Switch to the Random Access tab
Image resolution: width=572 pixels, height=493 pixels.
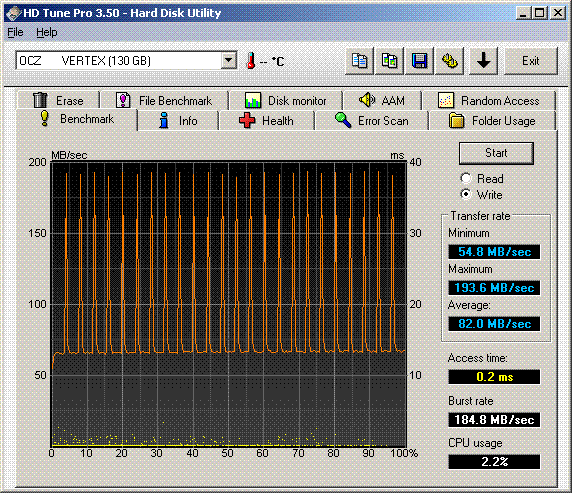pyautogui.click(x=488, y=100)
